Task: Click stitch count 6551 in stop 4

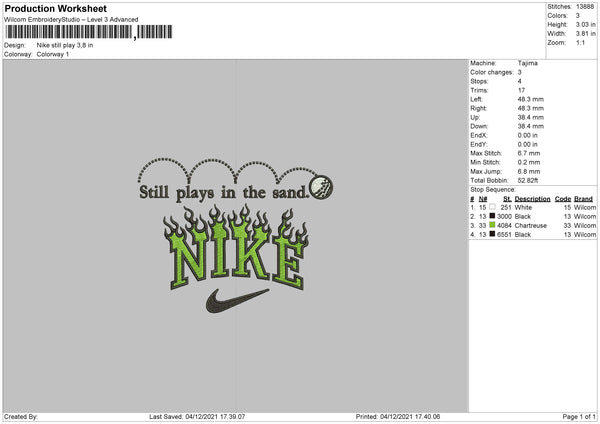Action: click(x=504, y=235)
